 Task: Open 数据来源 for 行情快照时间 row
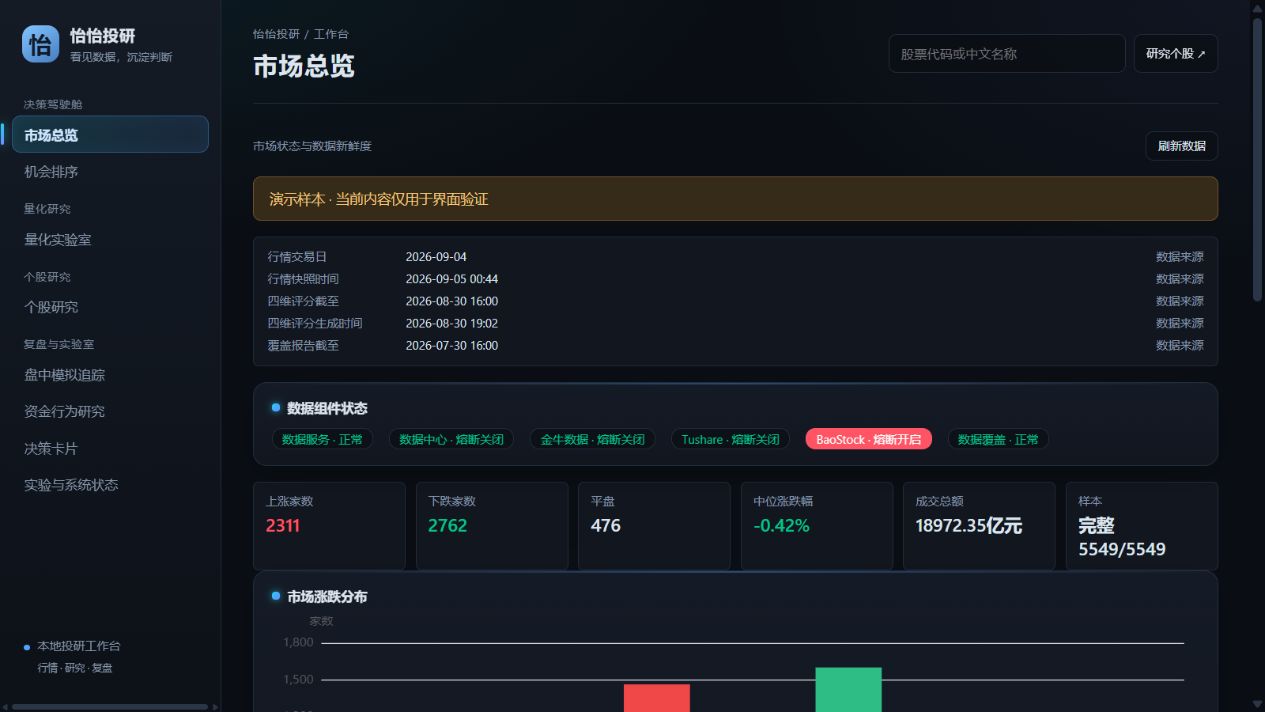click(1180, 279)
